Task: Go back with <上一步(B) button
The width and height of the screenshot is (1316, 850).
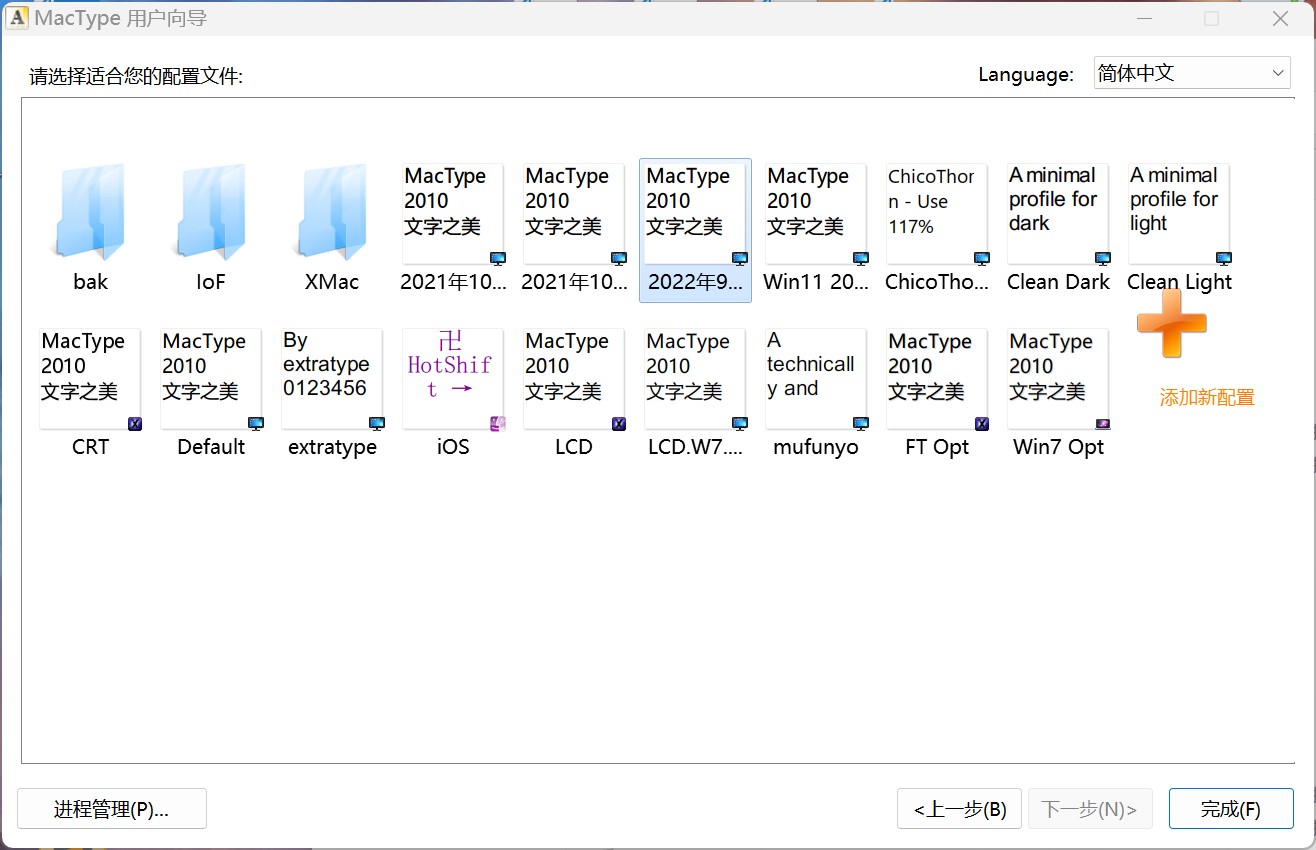Action: [960, 809]
